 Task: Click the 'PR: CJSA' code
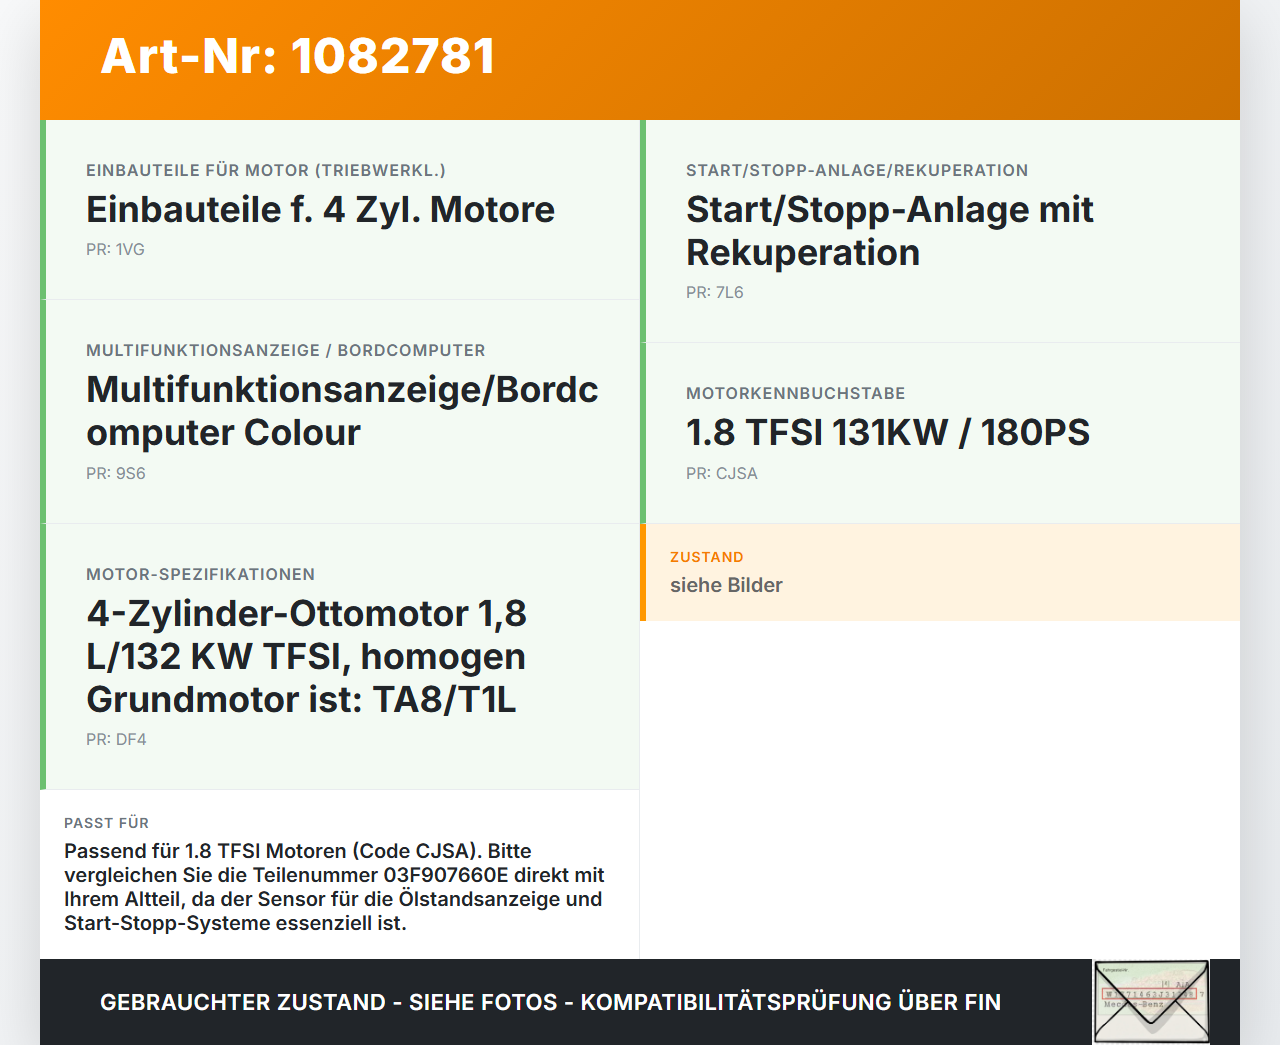pyautogui.click(x=722, y=473)
